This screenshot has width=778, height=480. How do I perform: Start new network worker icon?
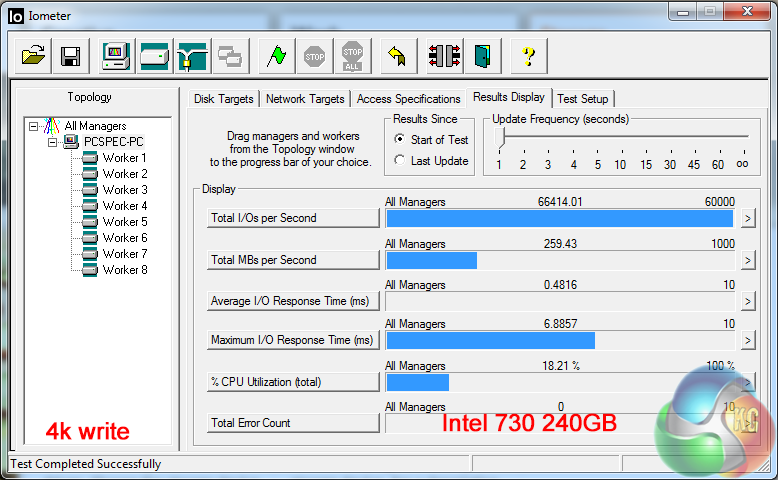(x=193, y=56)
